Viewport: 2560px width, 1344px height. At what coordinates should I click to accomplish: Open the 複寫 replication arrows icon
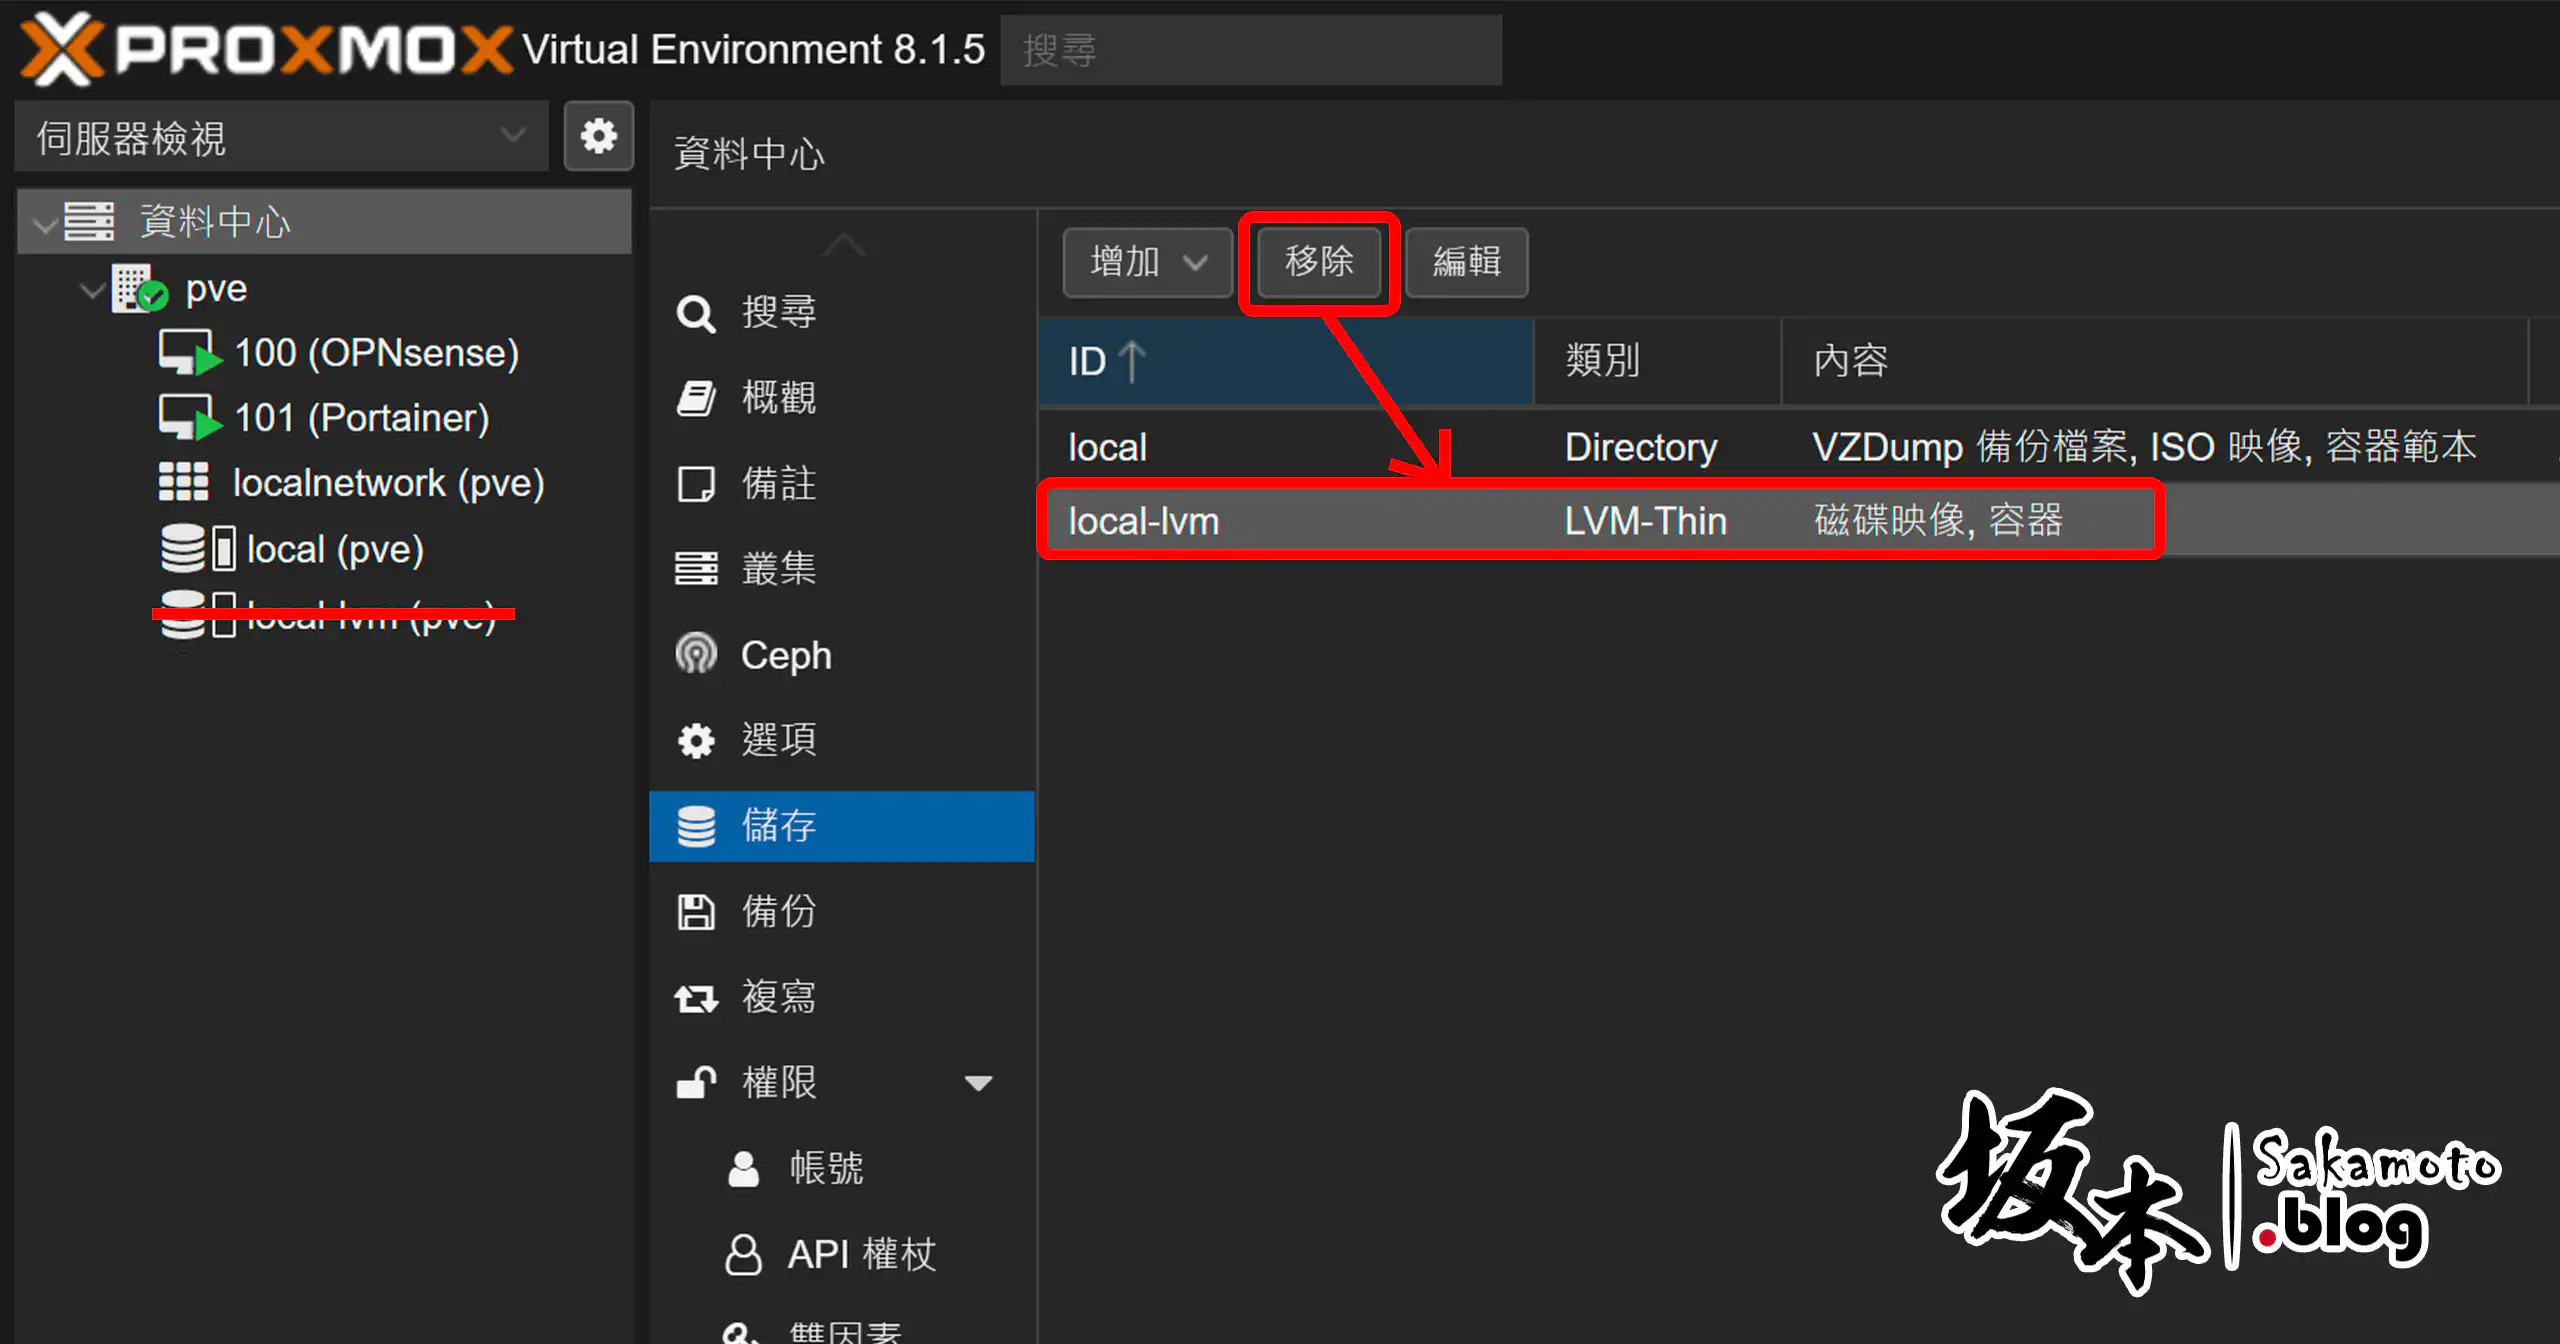coord(696,998)
